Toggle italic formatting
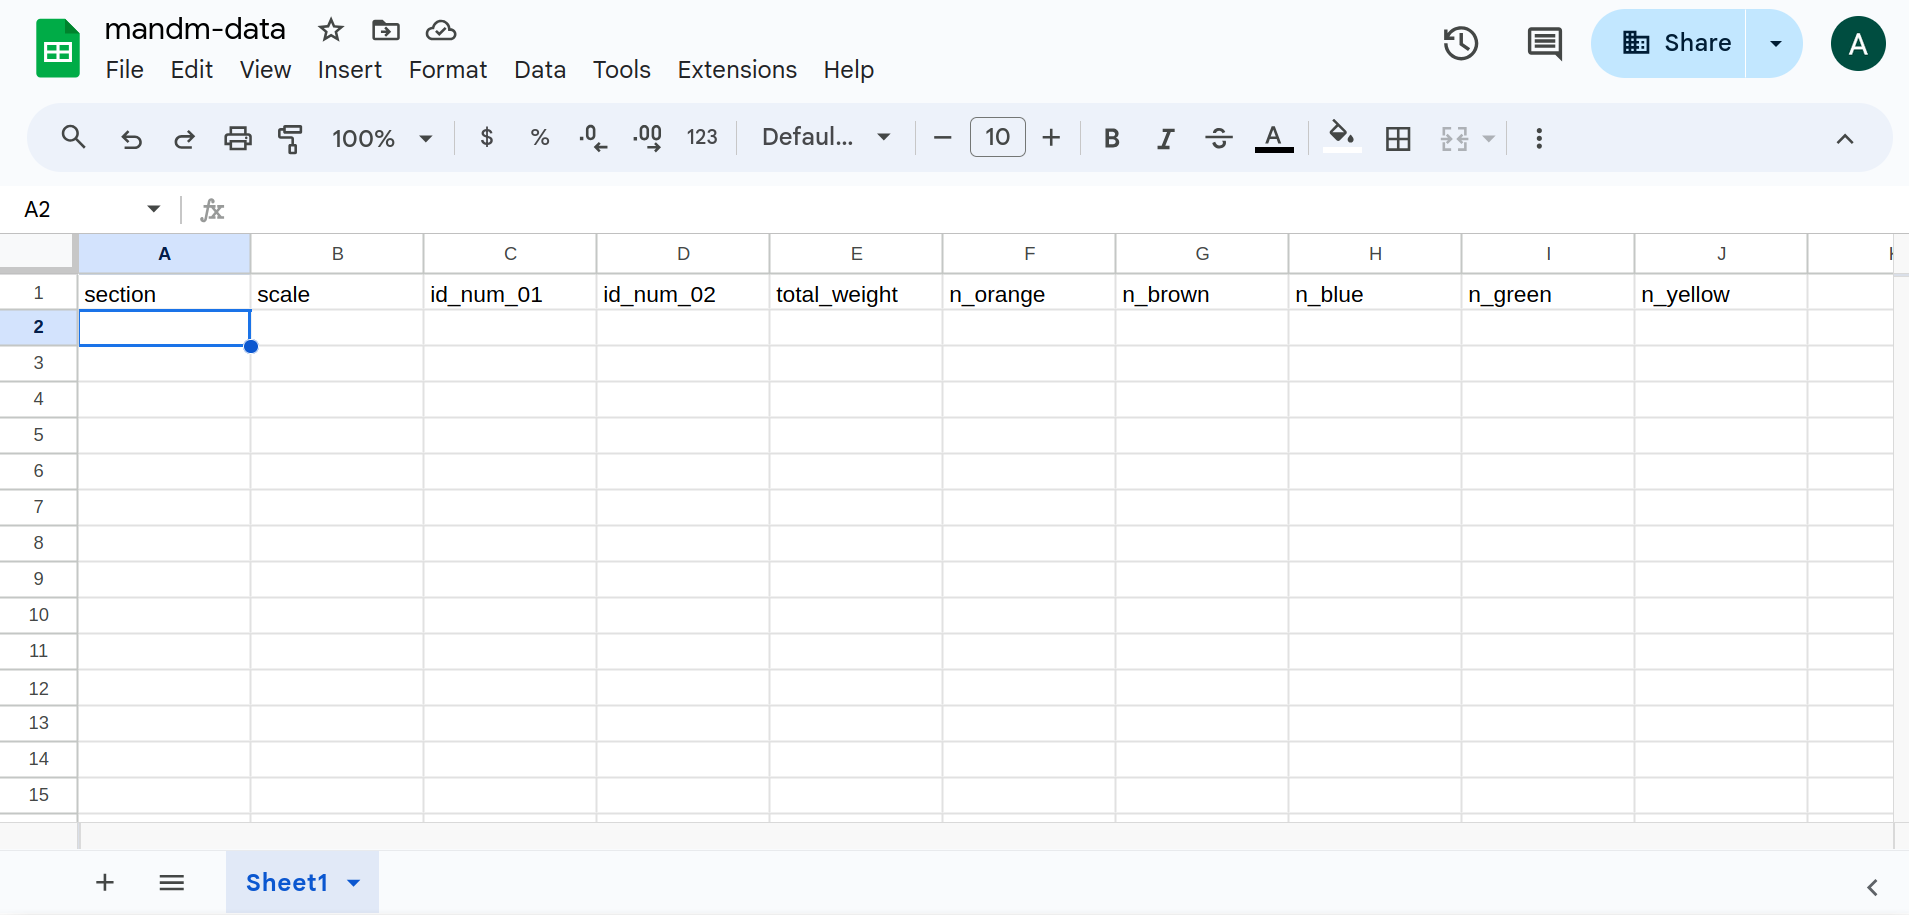This screenshot has width=1909, height=915. coord(1165,138)
